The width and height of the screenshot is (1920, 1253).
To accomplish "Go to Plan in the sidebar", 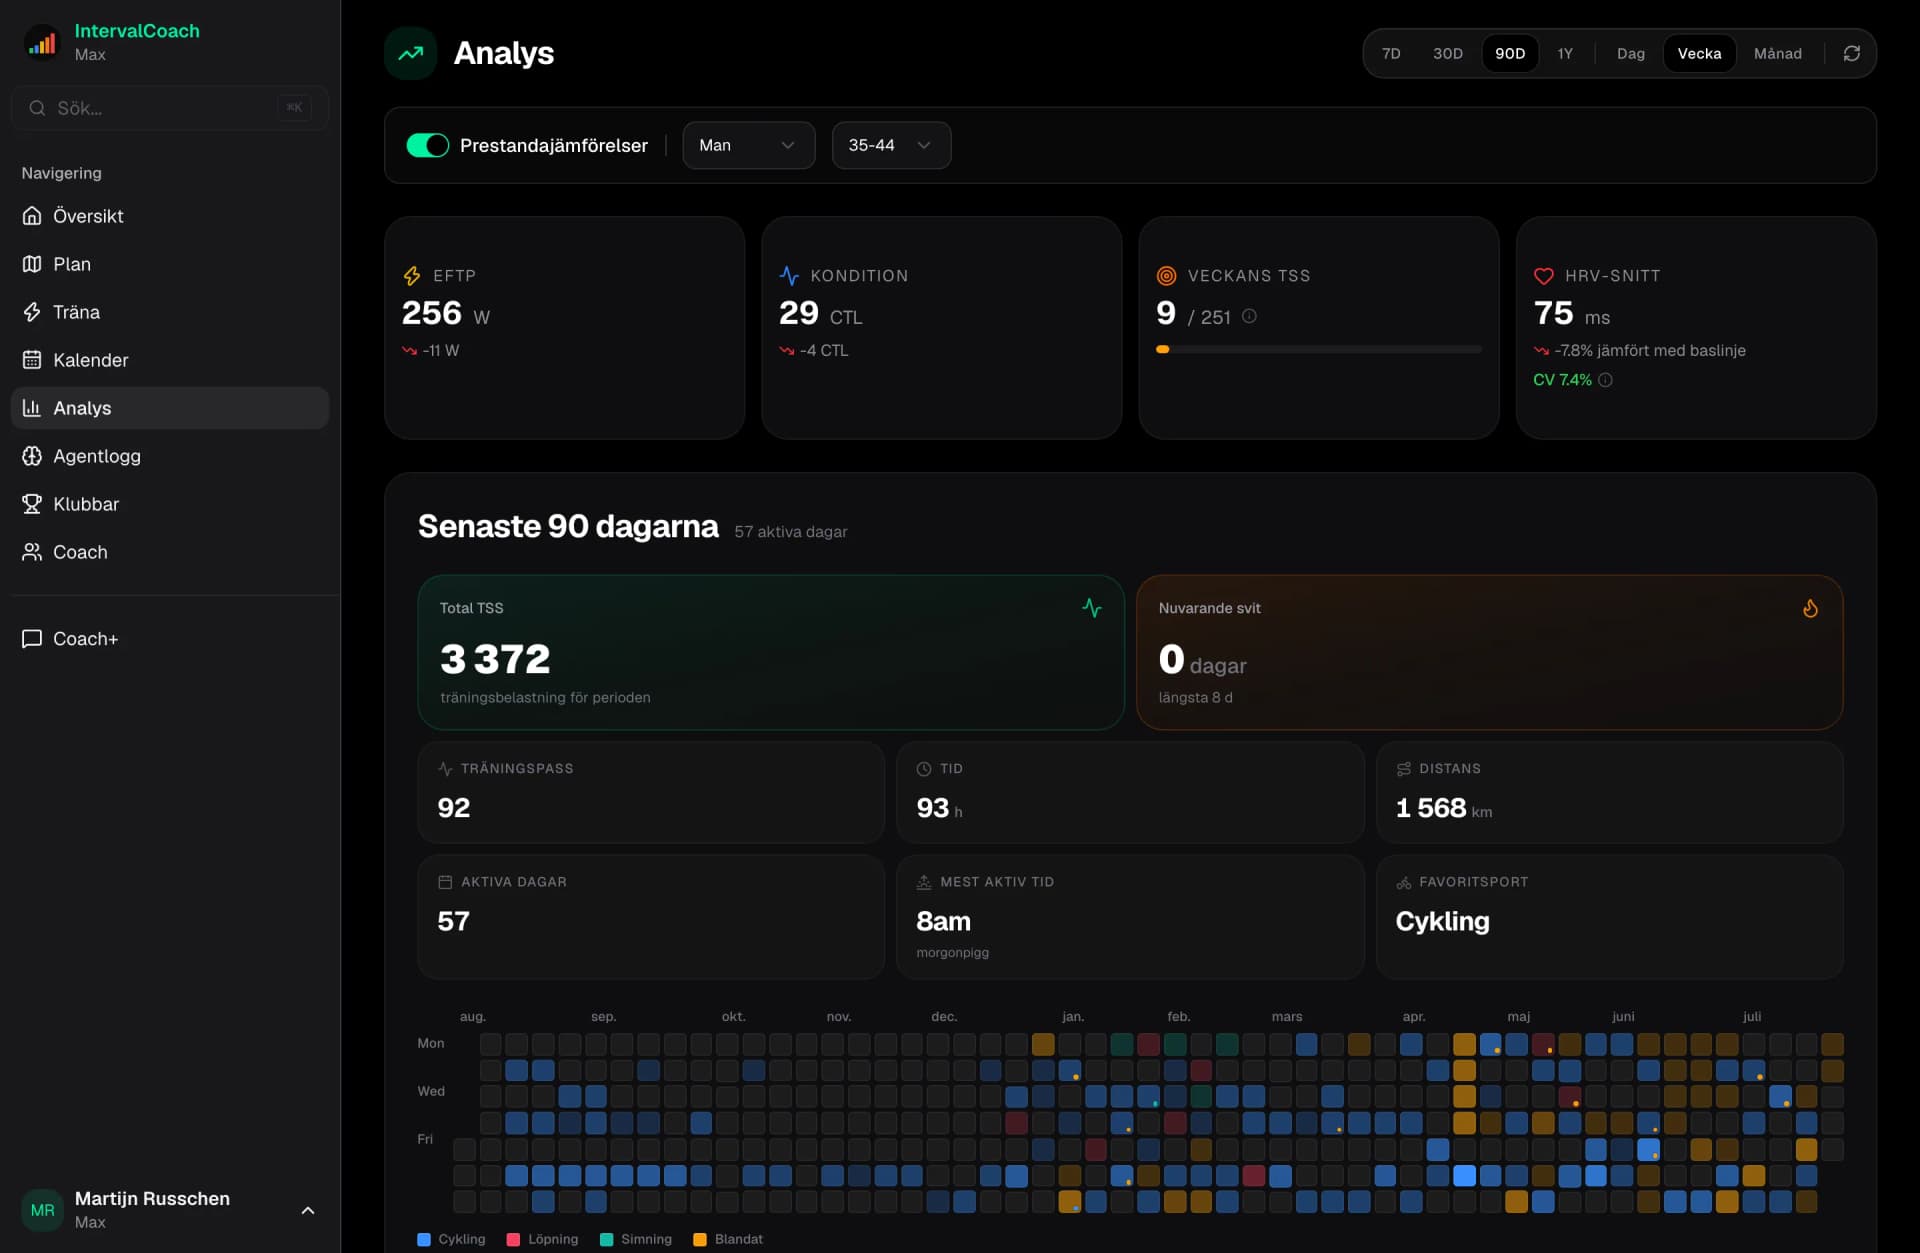I will pyautogui.click(x=170, y=264).
